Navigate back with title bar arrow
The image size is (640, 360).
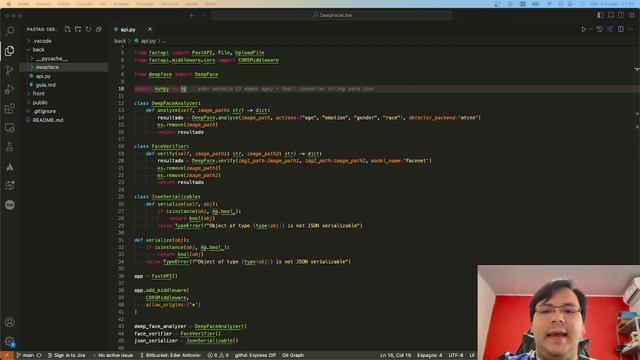coord(193,15)
